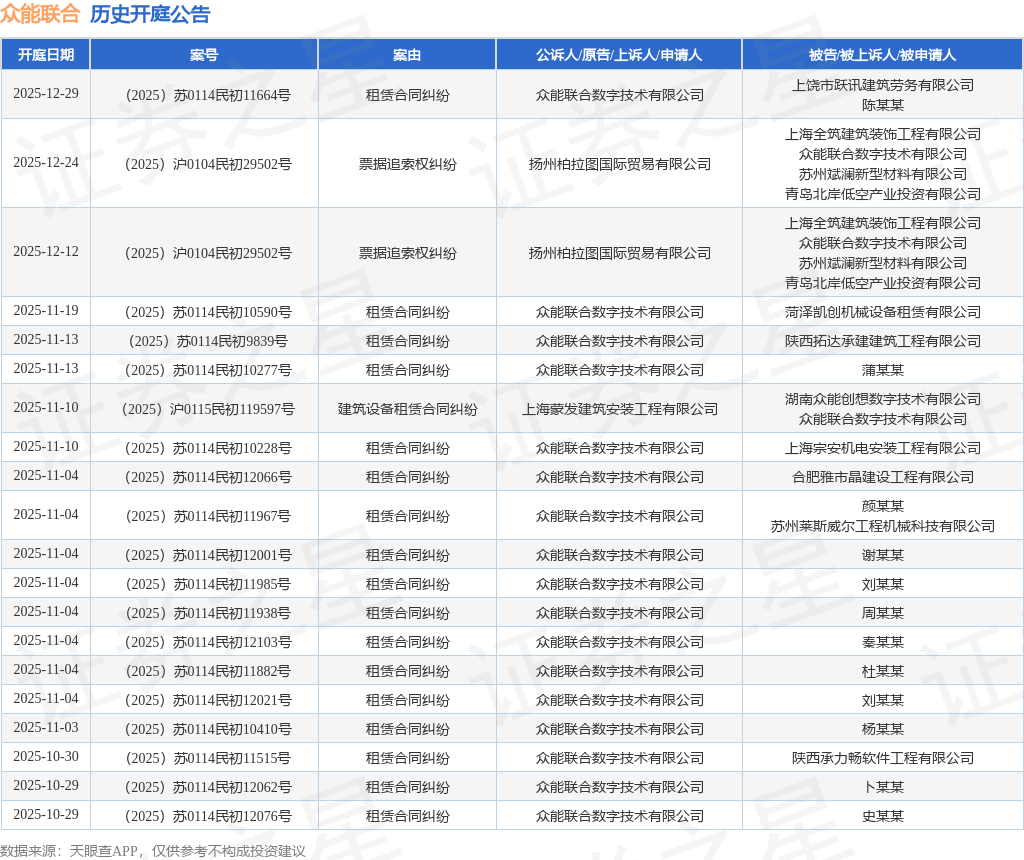Screen dimensions: 1024x860
Task: Click the 众能联合 title text
Action: 40,14
